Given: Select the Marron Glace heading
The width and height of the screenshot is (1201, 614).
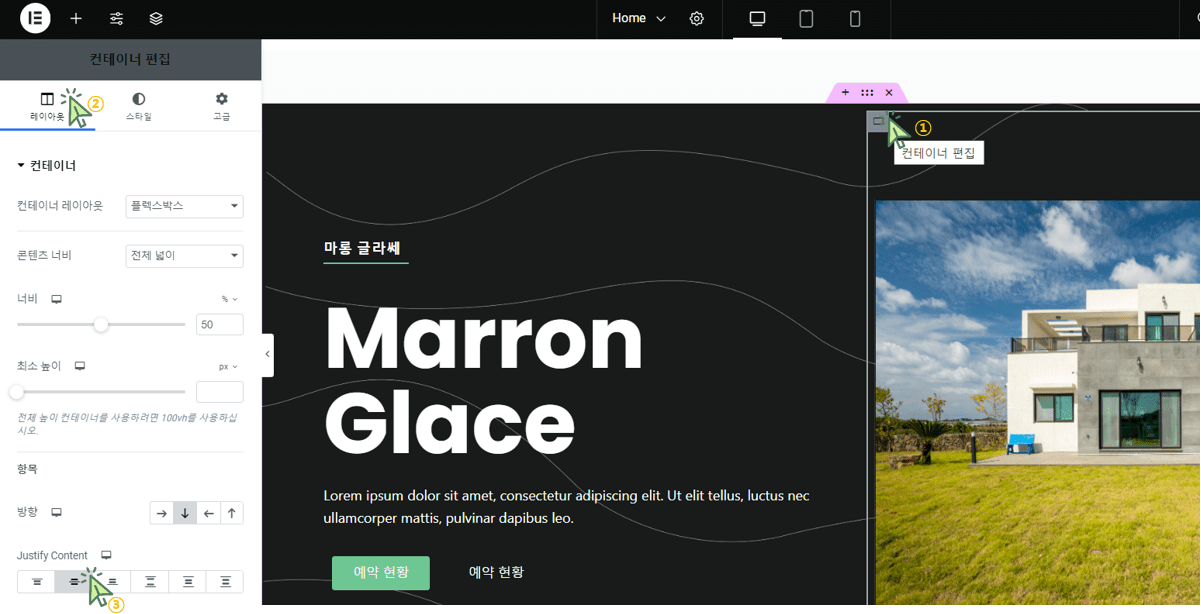Looking at the screenshot, I should point(484,381).
